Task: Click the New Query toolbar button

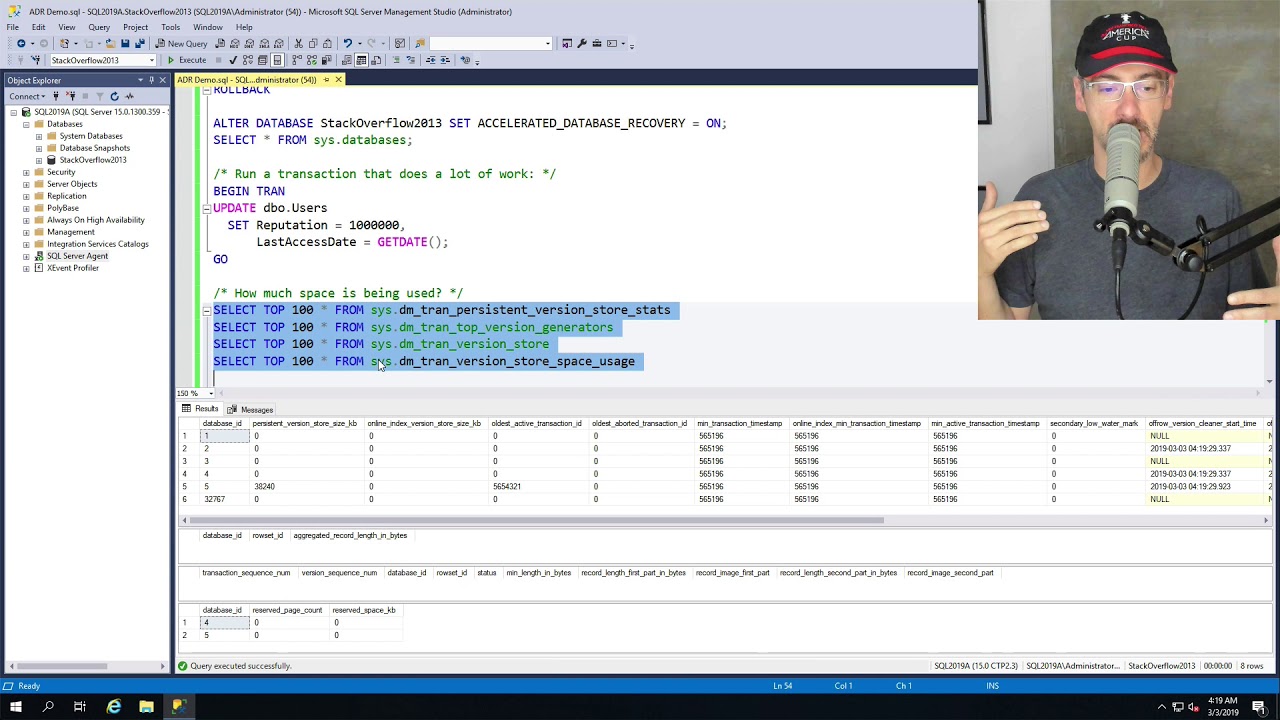Action: [181, 43]
